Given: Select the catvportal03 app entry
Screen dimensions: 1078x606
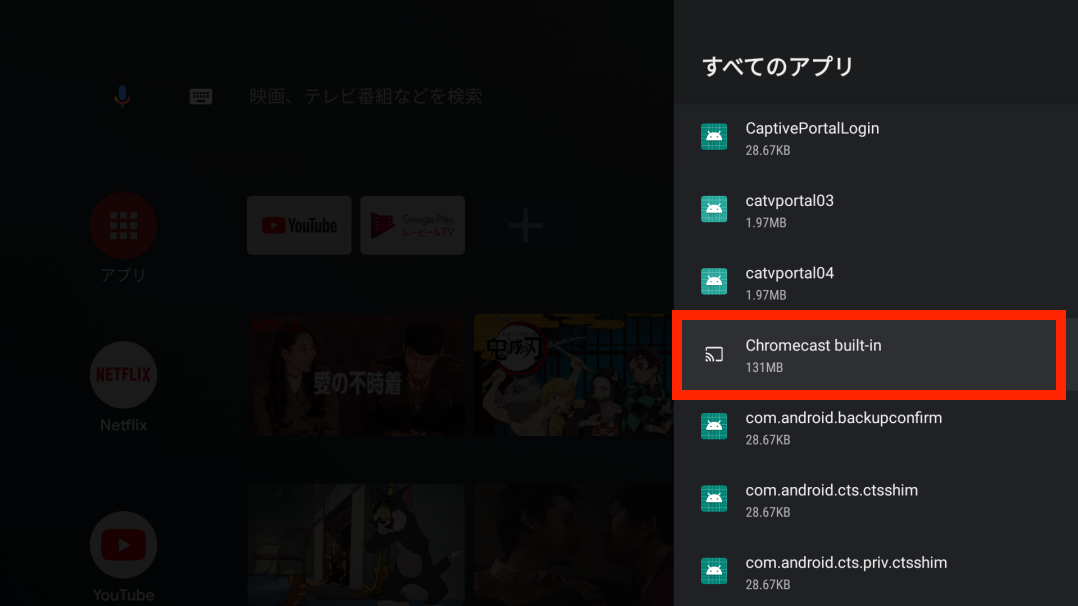Looking at the screenshot, I should tap(876, 210).
